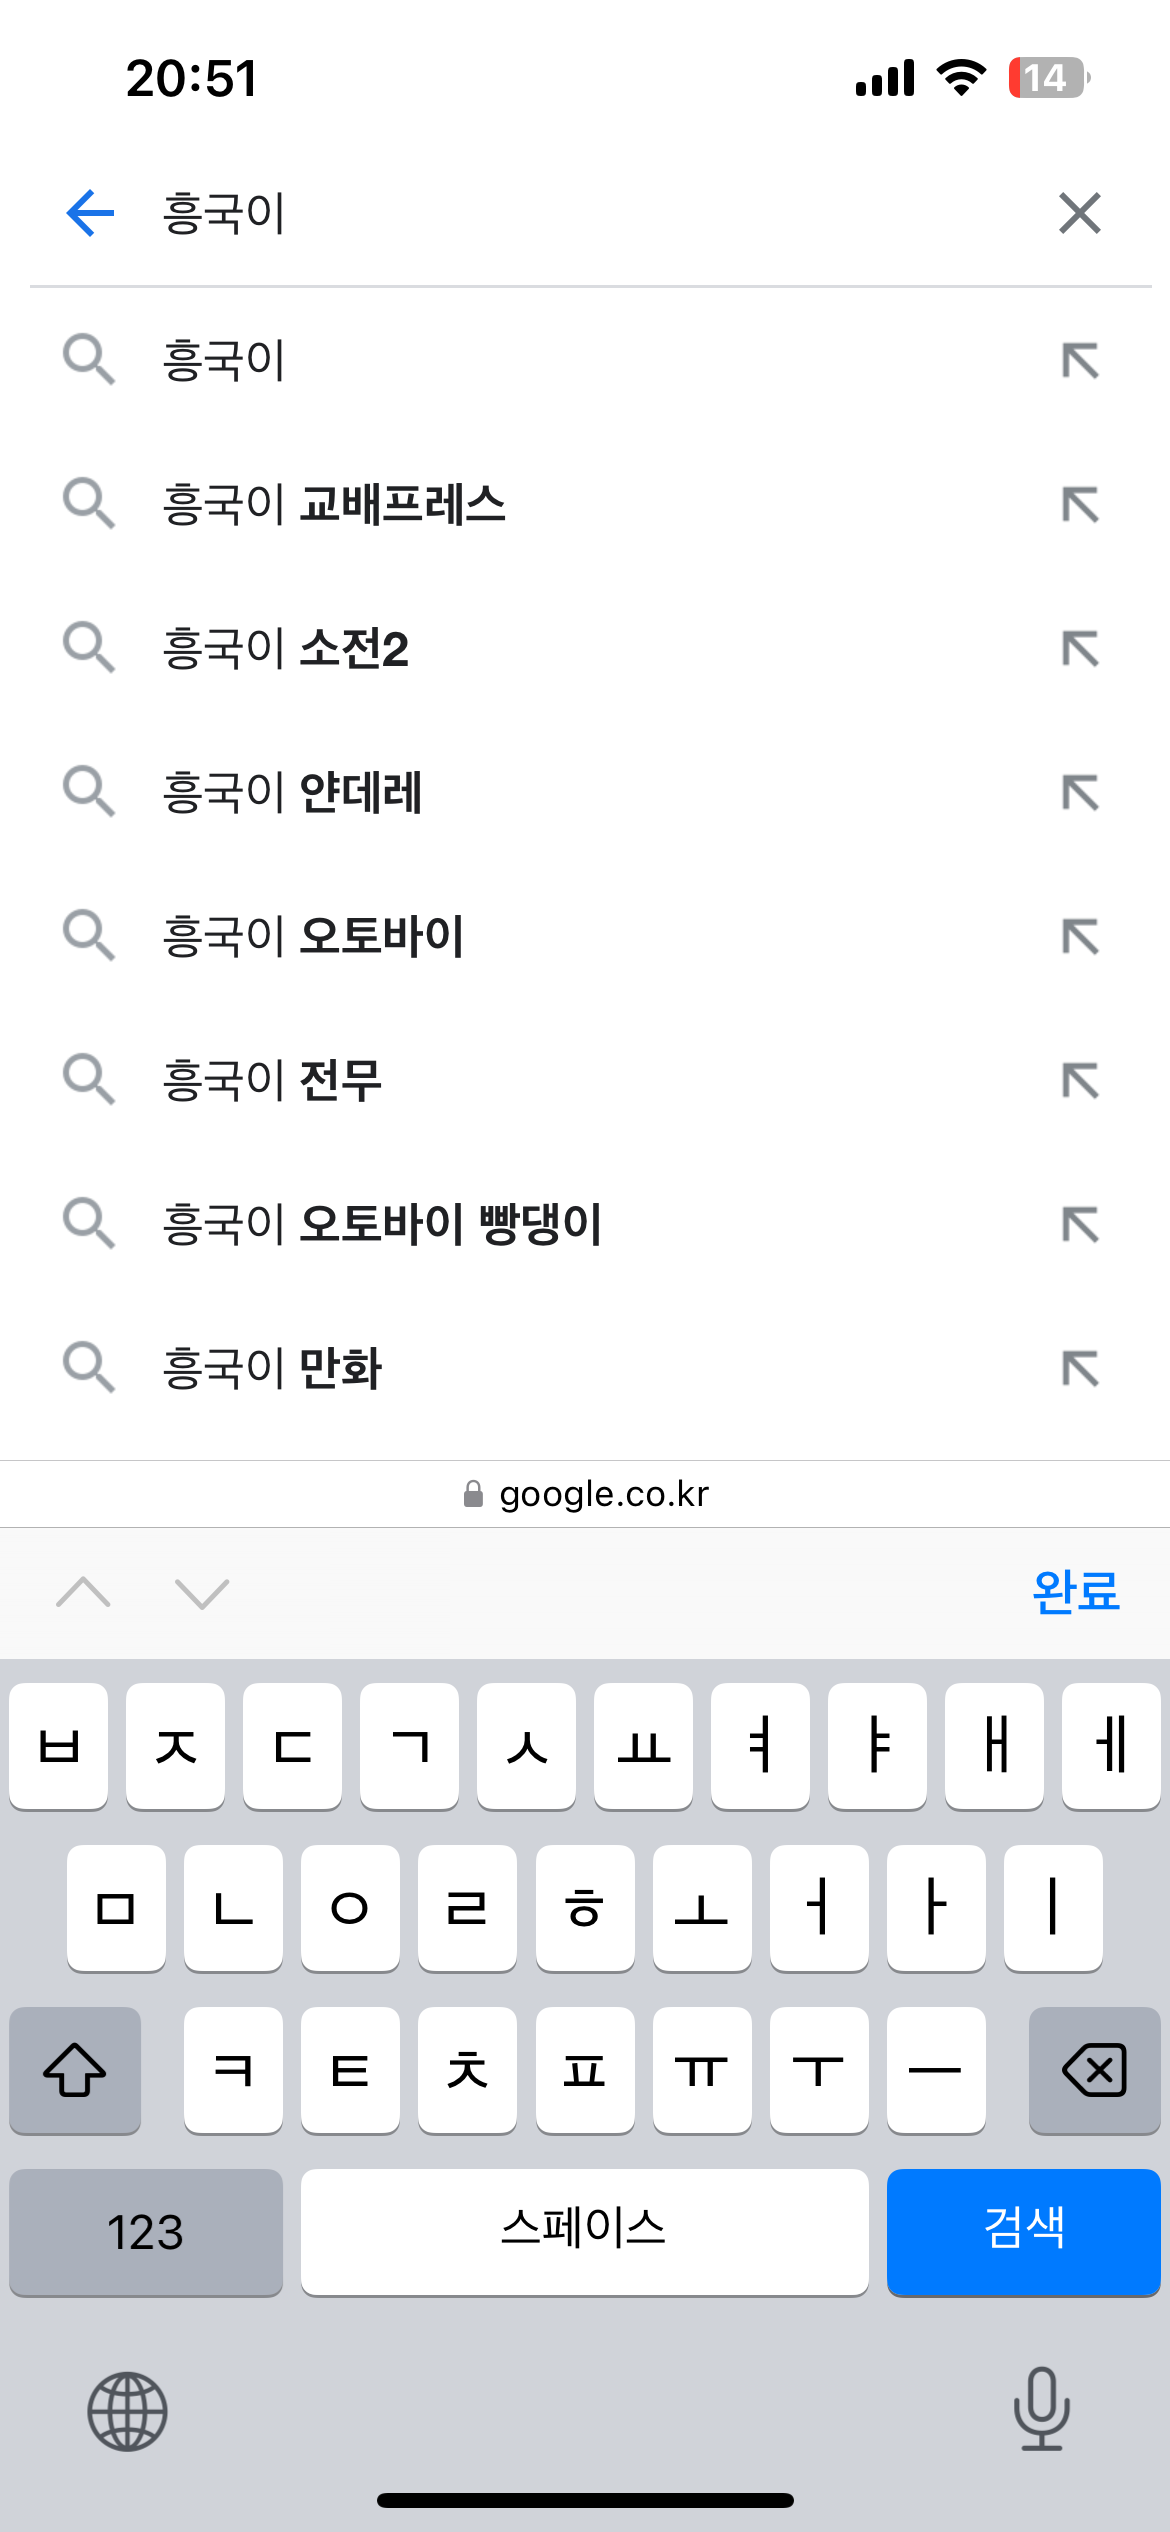
Task: Tap fill-in arrow for 흥국이 소전2
Action: [1080, 649]
